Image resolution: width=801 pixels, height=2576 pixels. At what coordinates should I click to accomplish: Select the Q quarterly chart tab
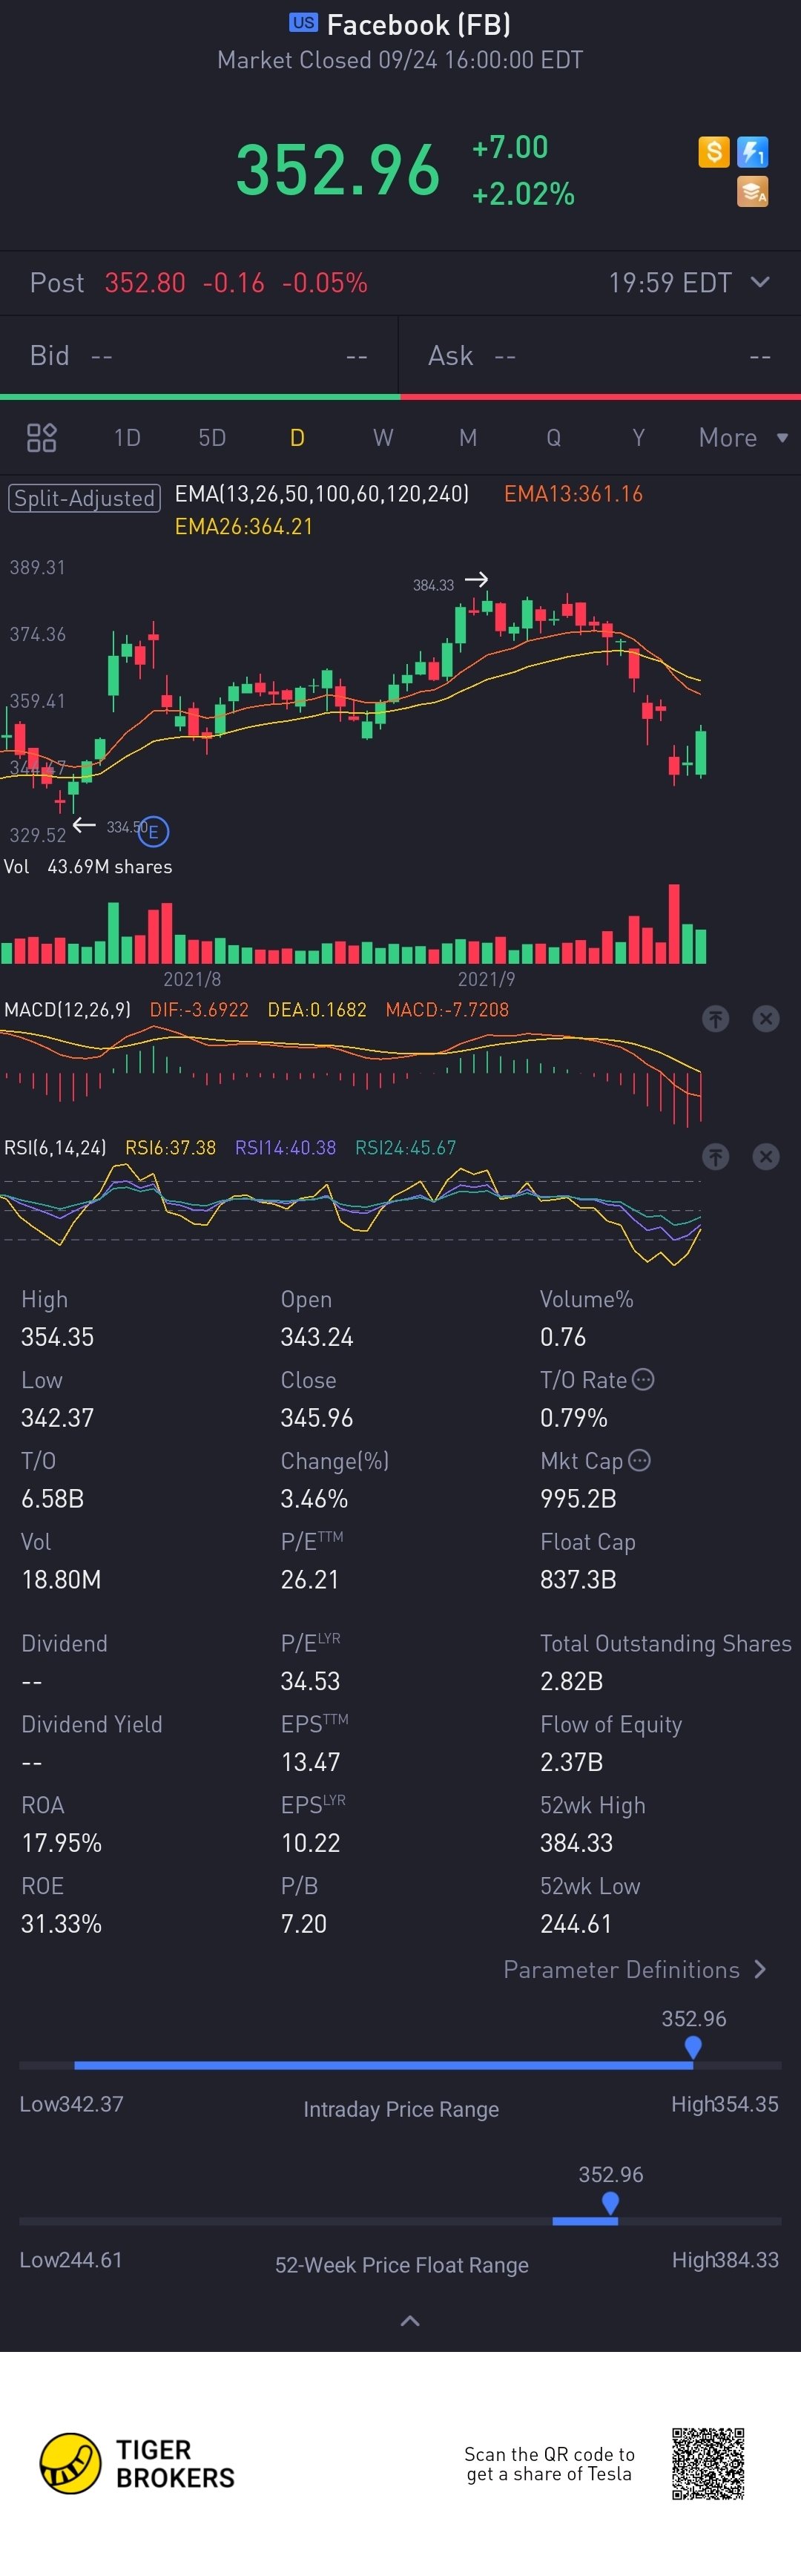(x=553, y=438)
